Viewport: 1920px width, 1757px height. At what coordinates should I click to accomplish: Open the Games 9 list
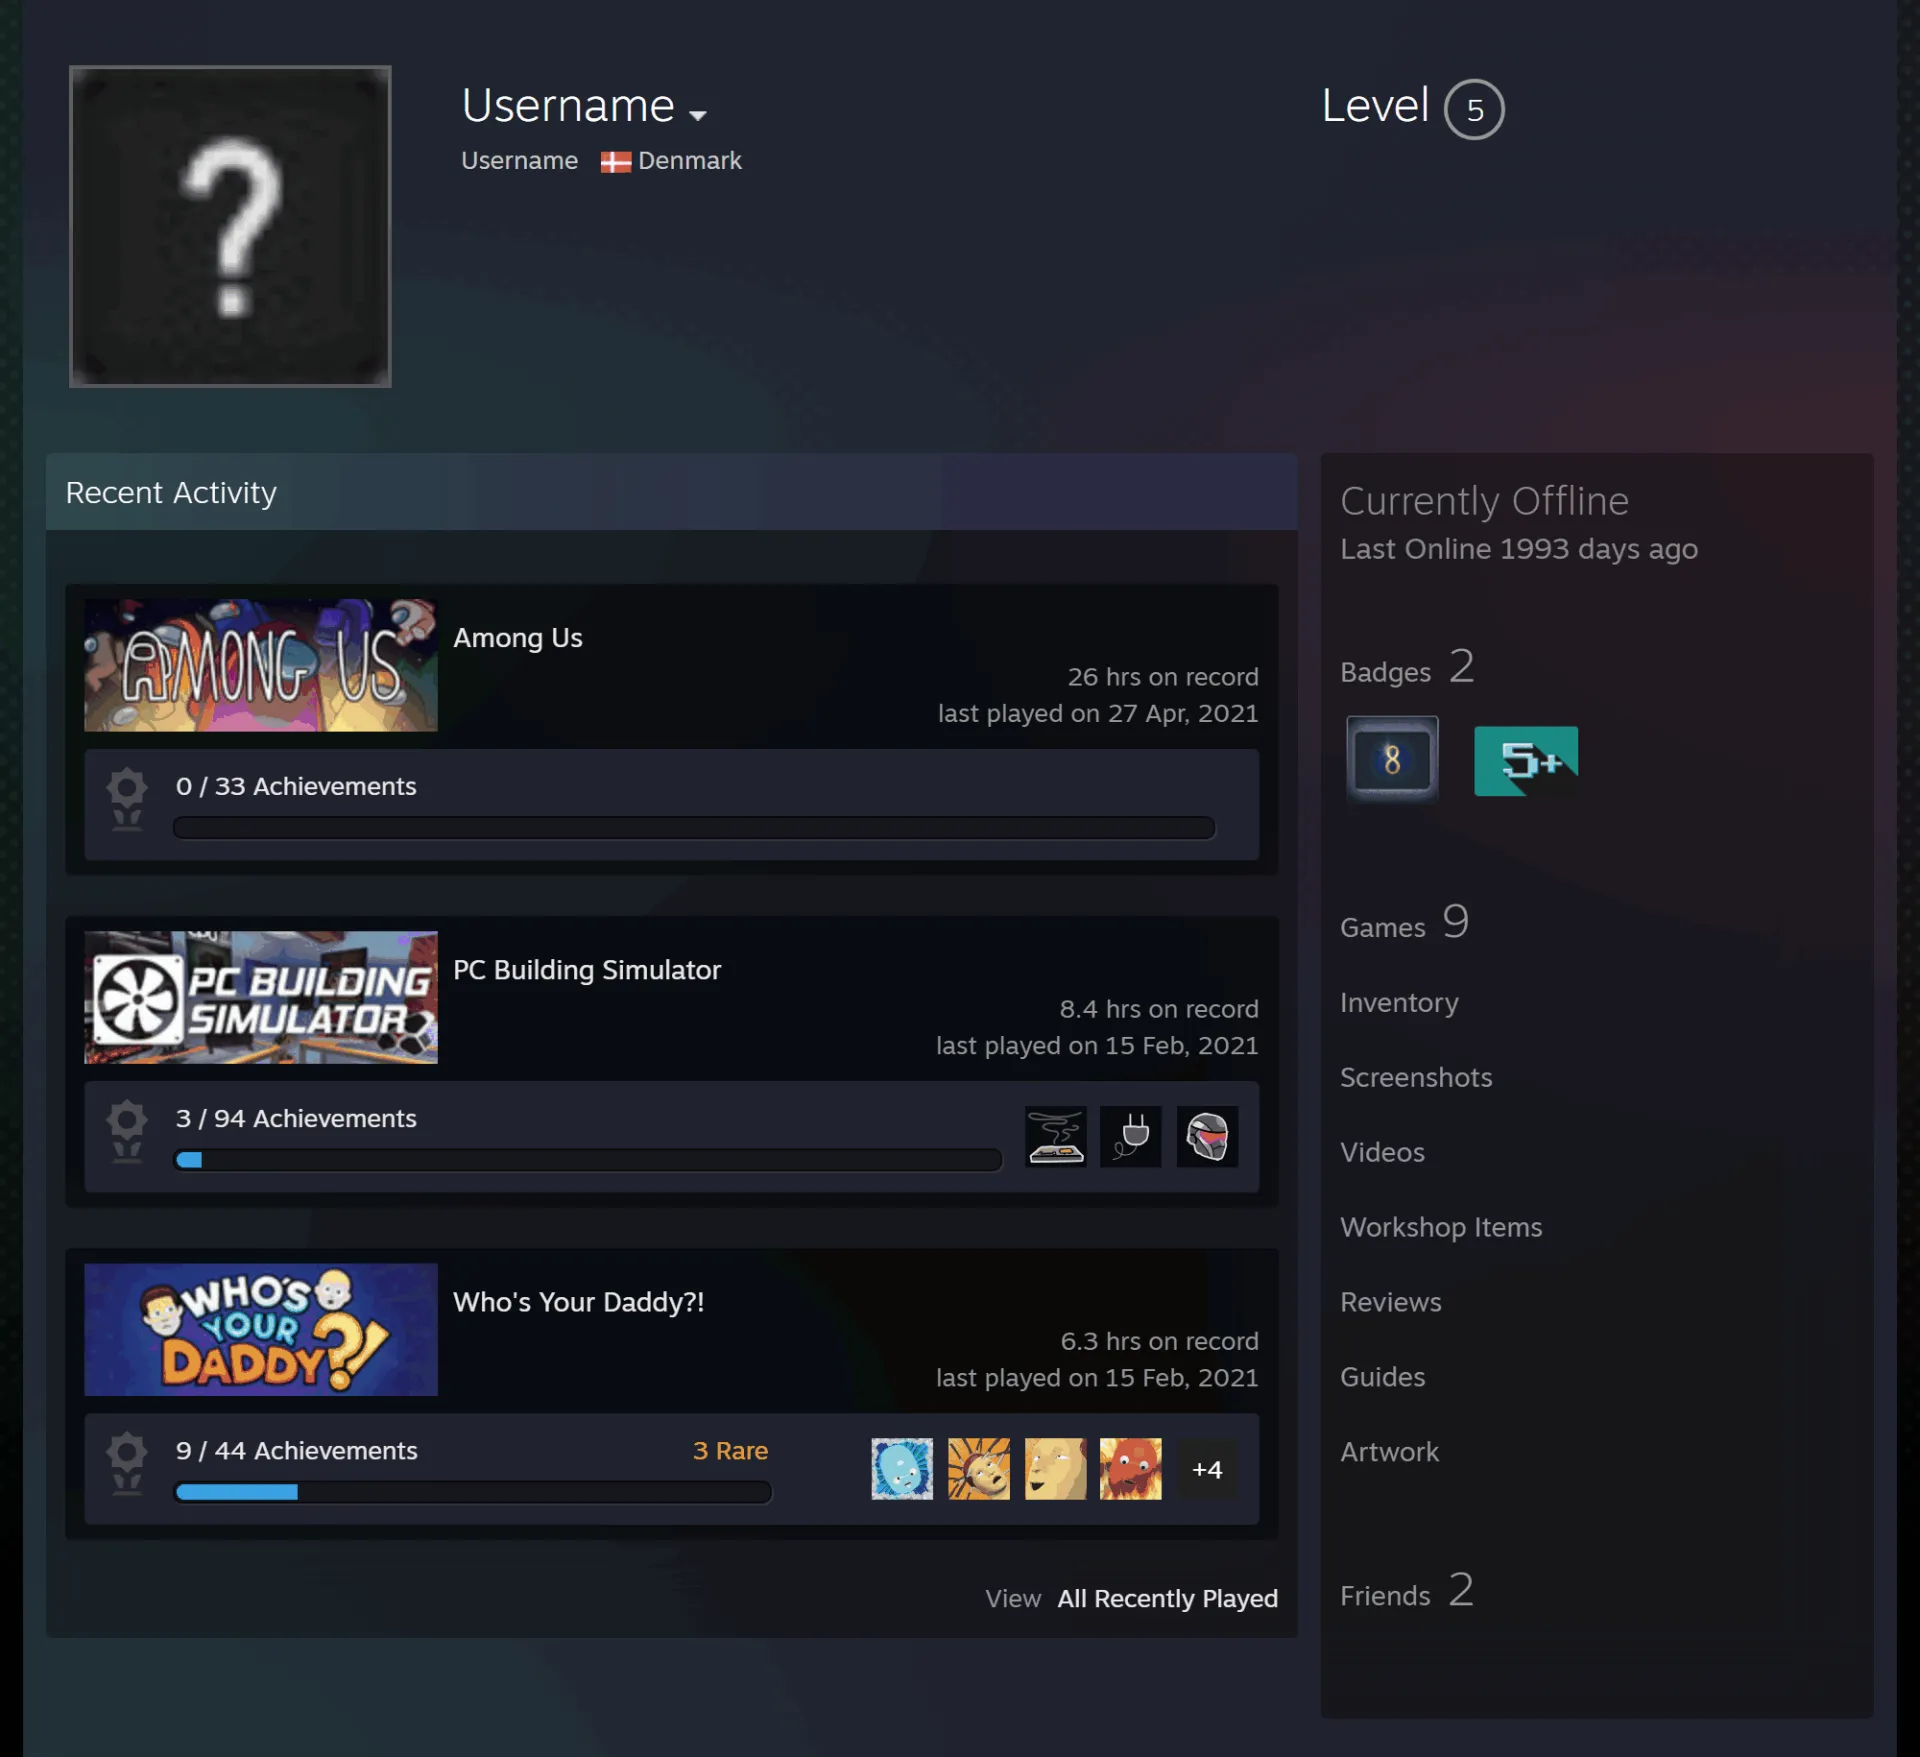[x=1404, y=923]
